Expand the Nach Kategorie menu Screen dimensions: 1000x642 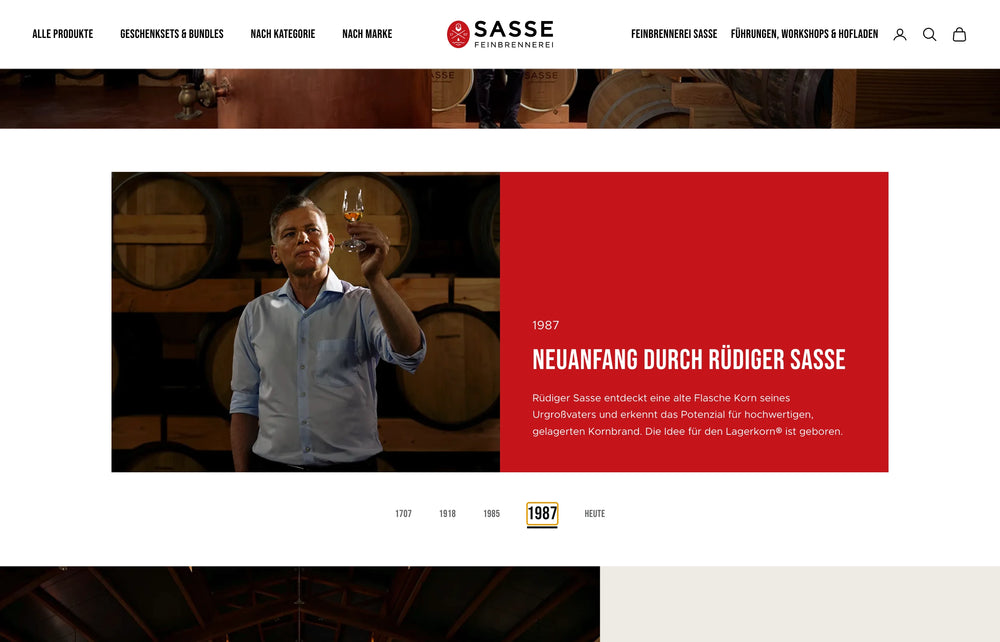click(x=283, y=34)
